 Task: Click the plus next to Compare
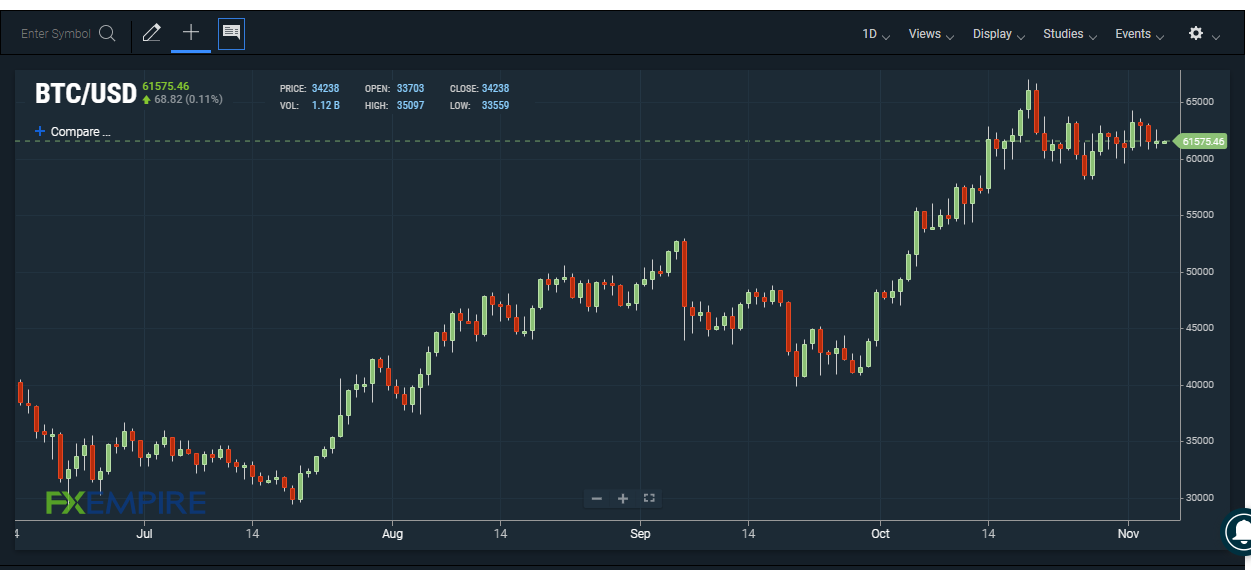[40, 131]
